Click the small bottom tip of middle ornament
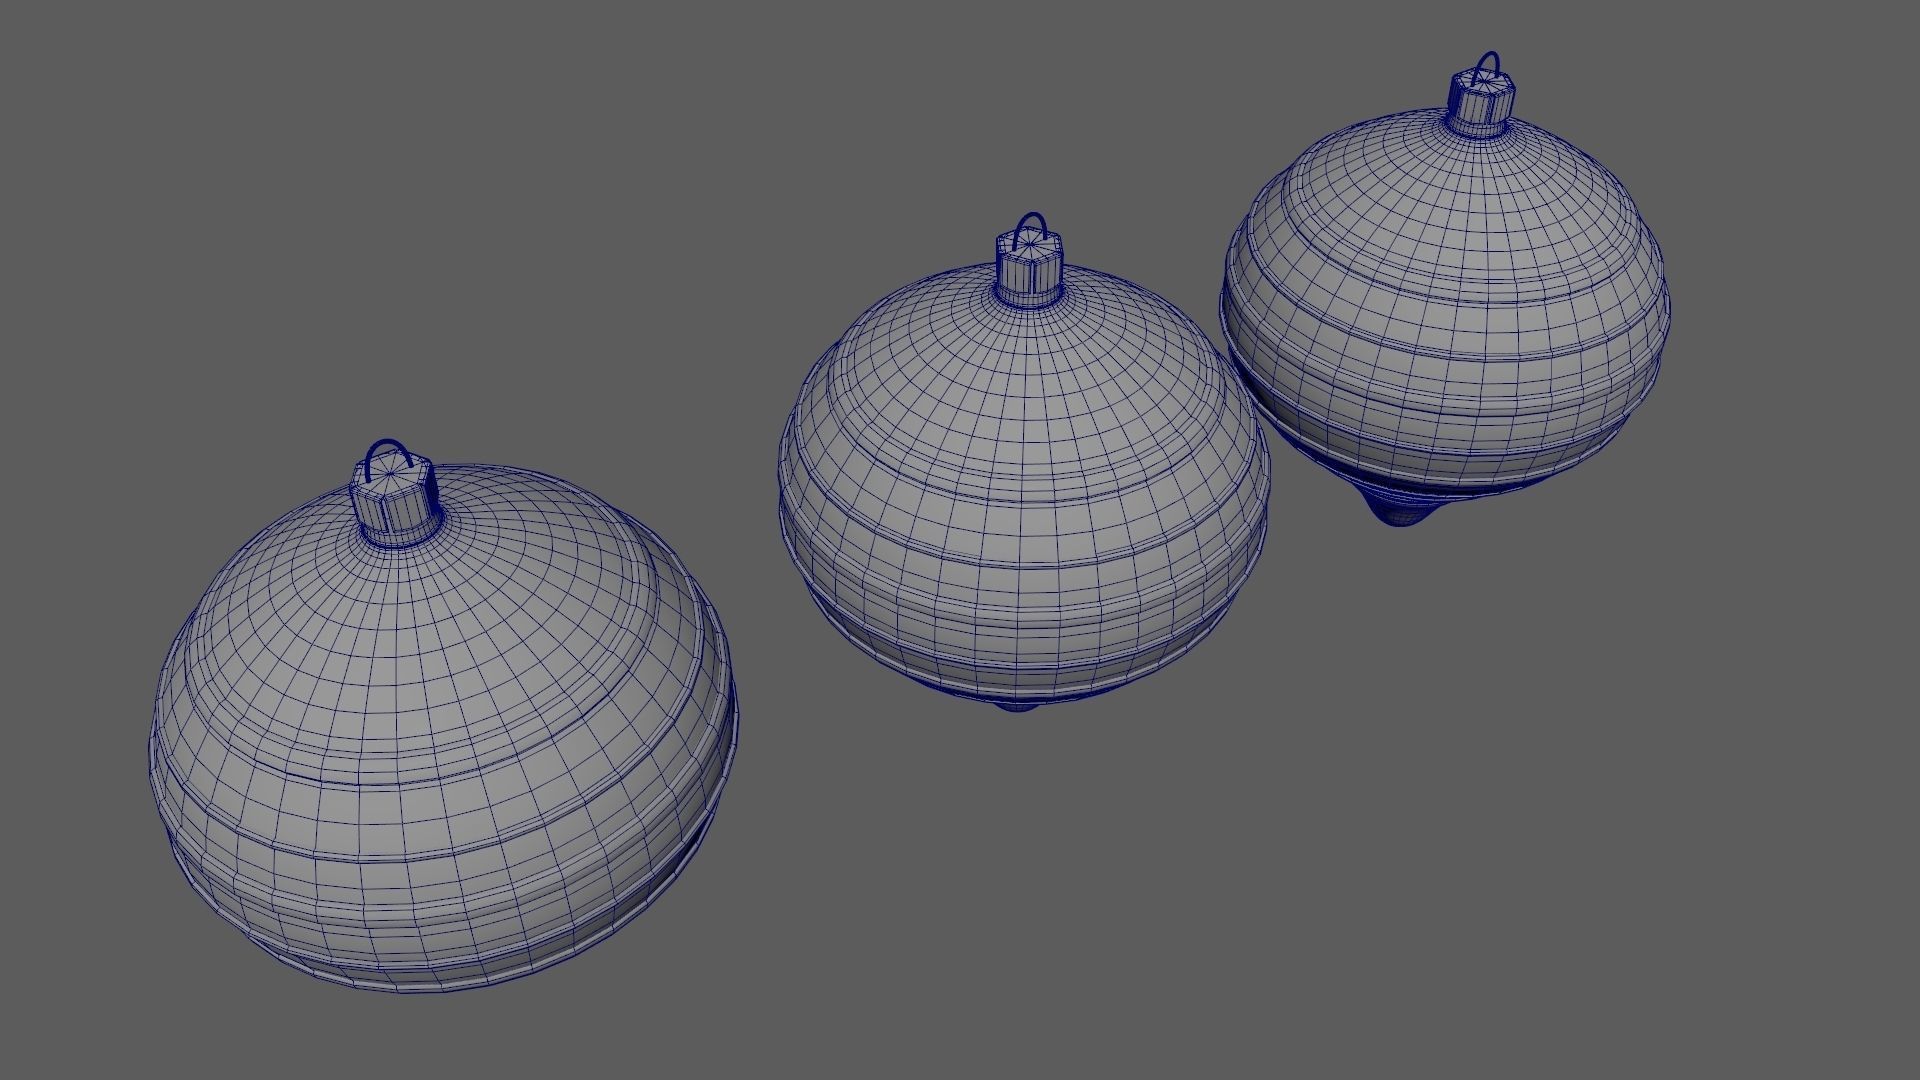 tap(1016, 706)
